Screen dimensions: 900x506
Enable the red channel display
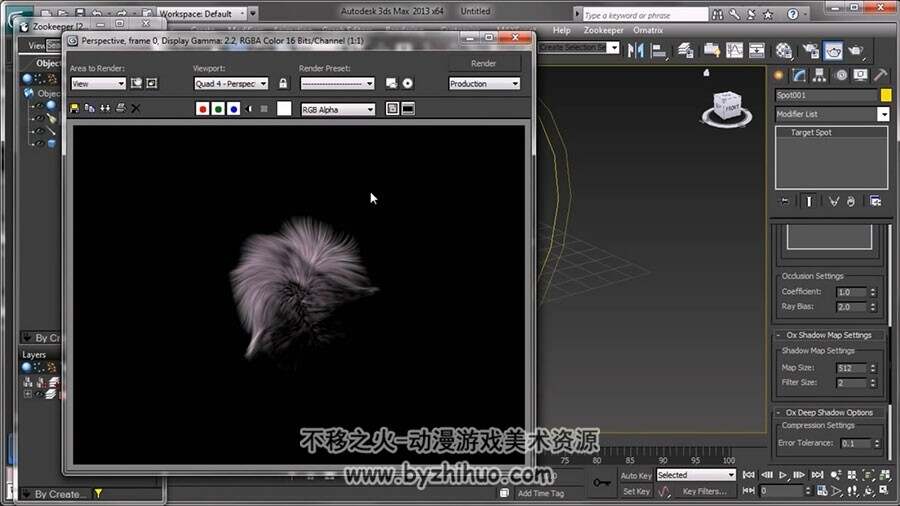tap(202, 109)
